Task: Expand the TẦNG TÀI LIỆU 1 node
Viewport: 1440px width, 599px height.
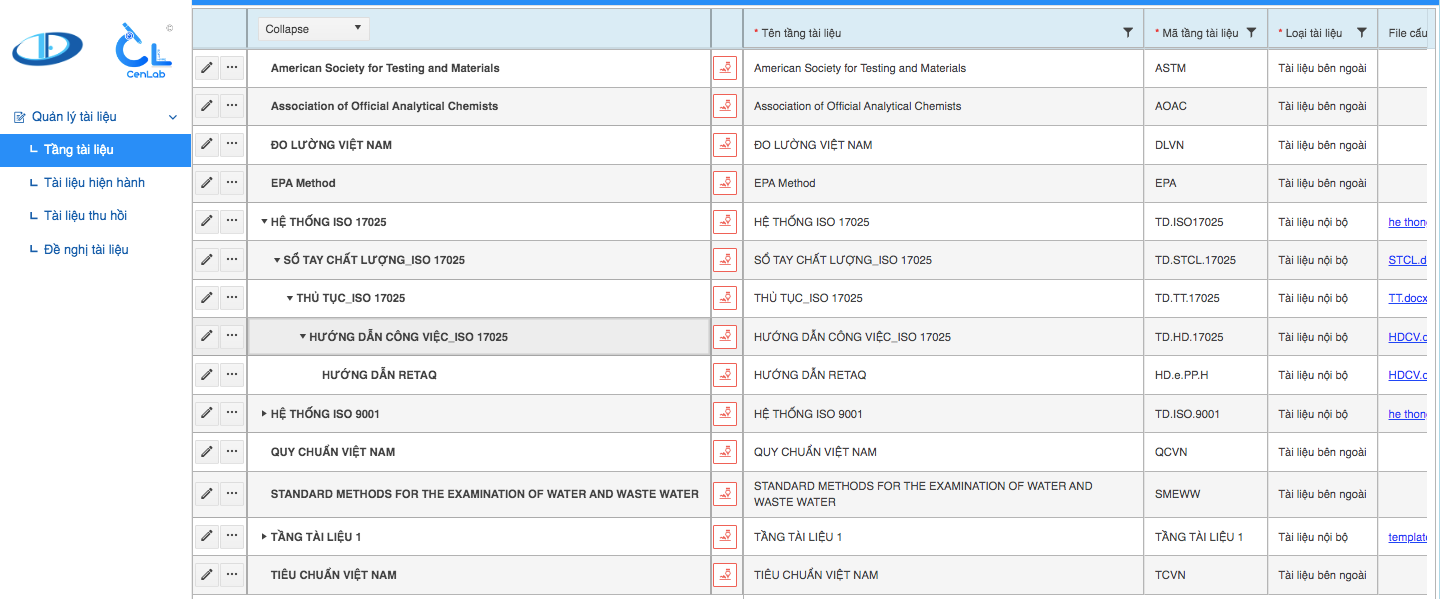Action: point(264,537)
